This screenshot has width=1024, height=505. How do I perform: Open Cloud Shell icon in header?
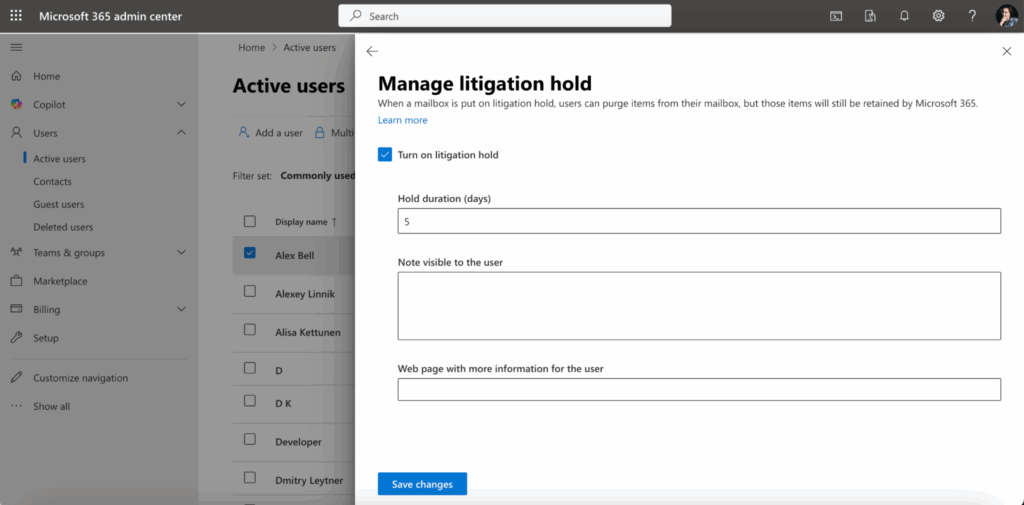click(835, 16)
